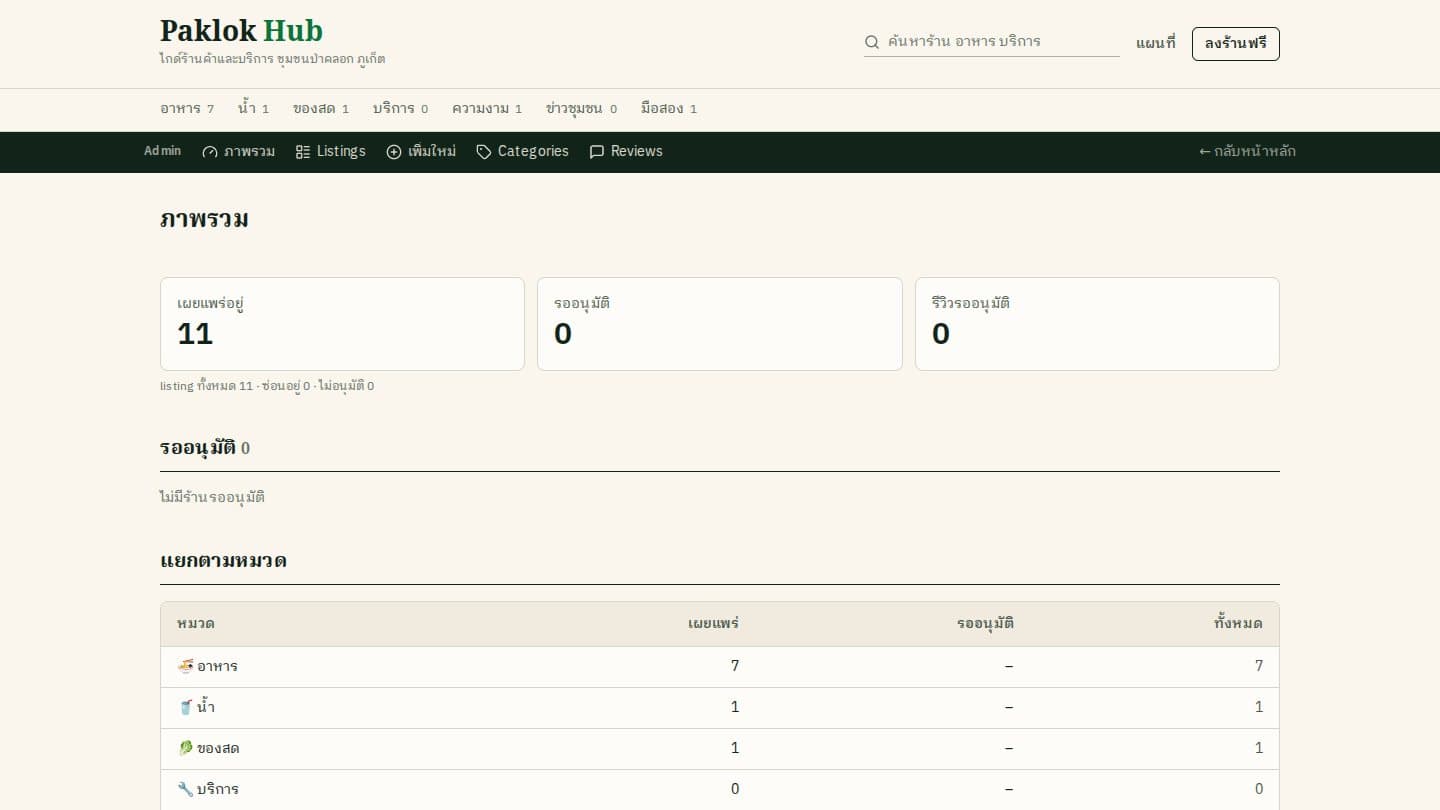The image size is (1440, 810).
Task: Open the ภาพรวม admin section
Action: [239, 152]
